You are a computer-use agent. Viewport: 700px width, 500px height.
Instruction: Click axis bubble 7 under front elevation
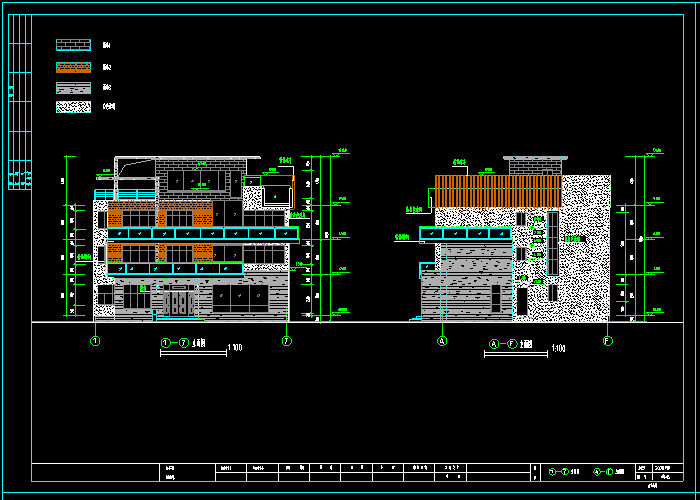click(x=287, y=341)
